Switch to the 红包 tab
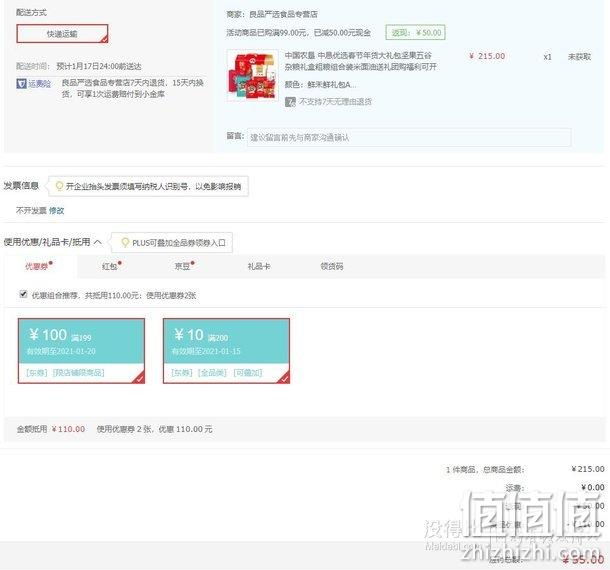The image size is (610, 570). 110,266
